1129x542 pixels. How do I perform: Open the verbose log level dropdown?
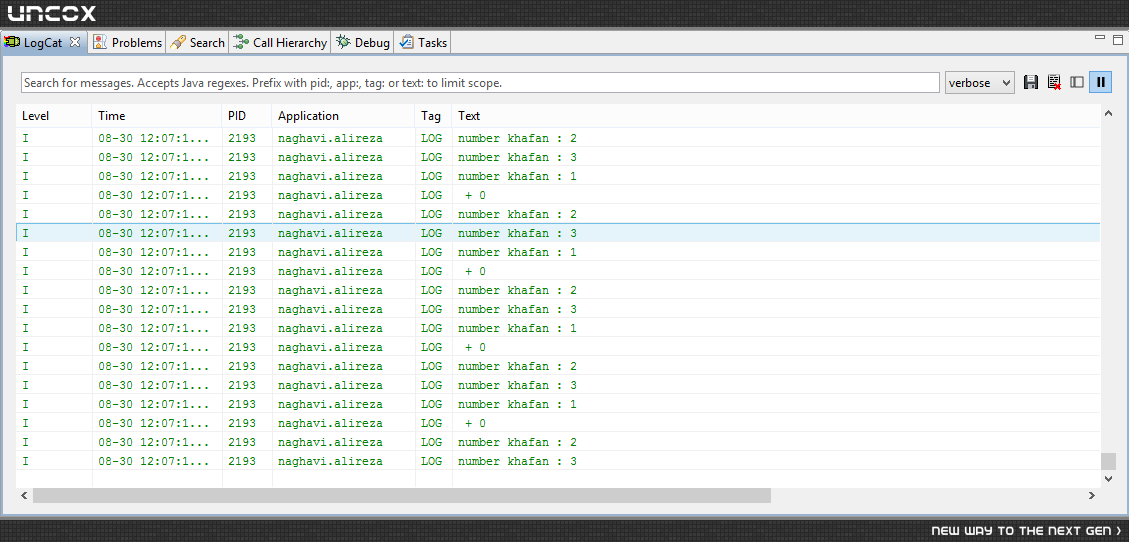(x=980, y=83)
